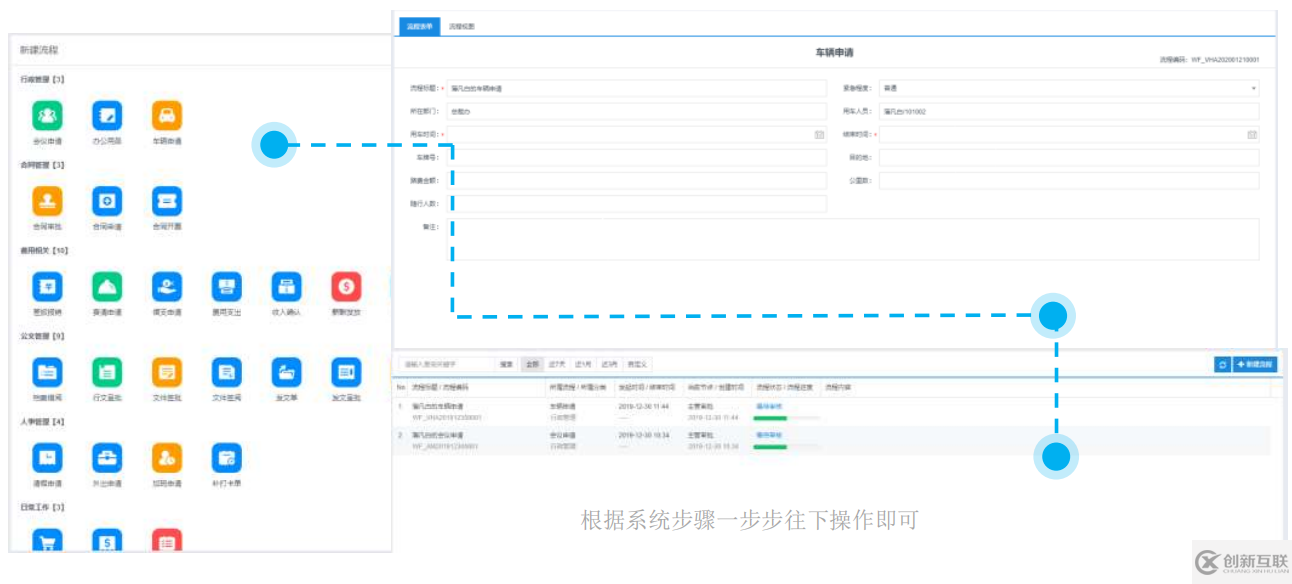Open the 结束时间 date picker
The height and width of the screenshot is (584, 1292).
click(1253, 135)
